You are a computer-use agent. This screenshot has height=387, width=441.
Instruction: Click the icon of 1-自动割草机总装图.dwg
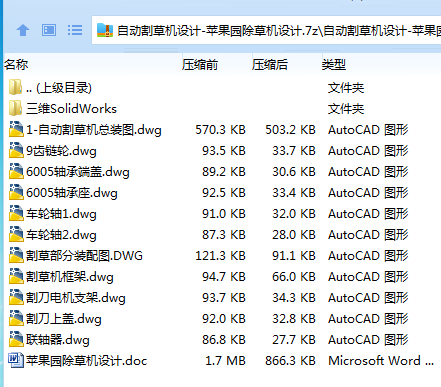point(16,129)
